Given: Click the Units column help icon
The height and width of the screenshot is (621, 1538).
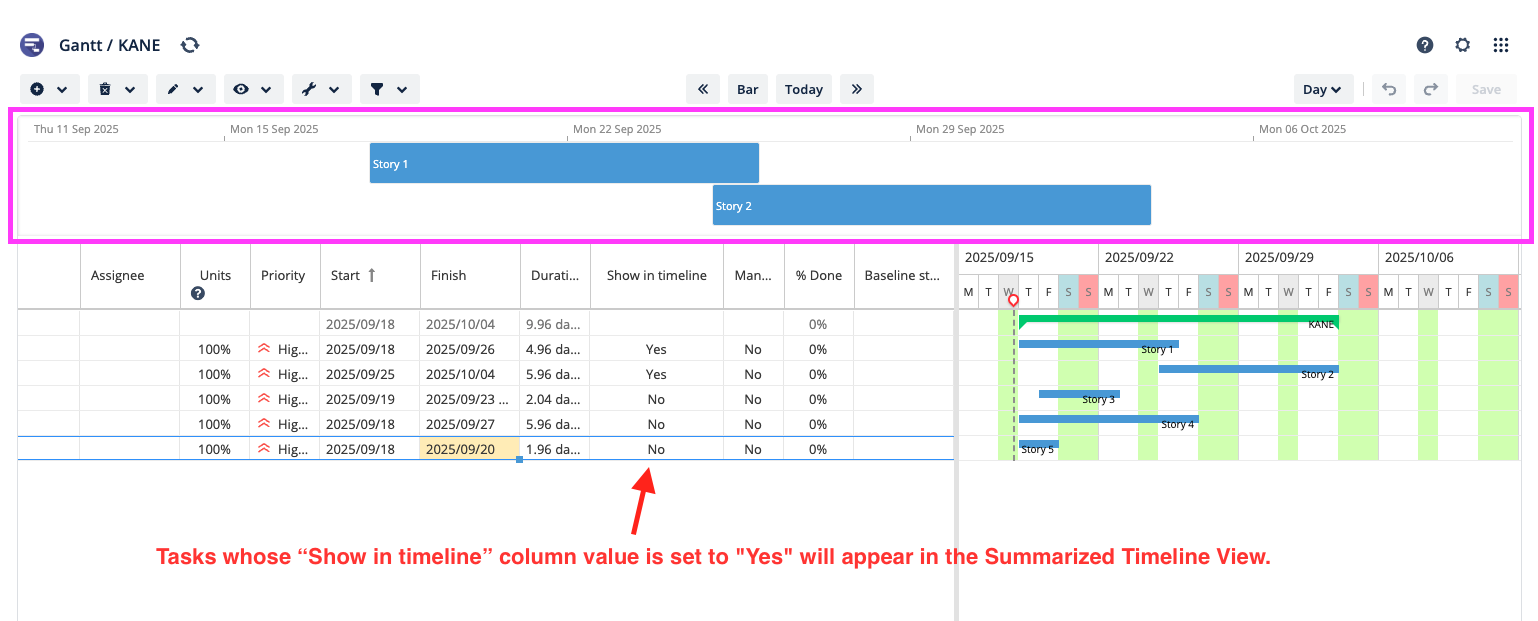Looking at the screenshot, I should click(198, 293).
